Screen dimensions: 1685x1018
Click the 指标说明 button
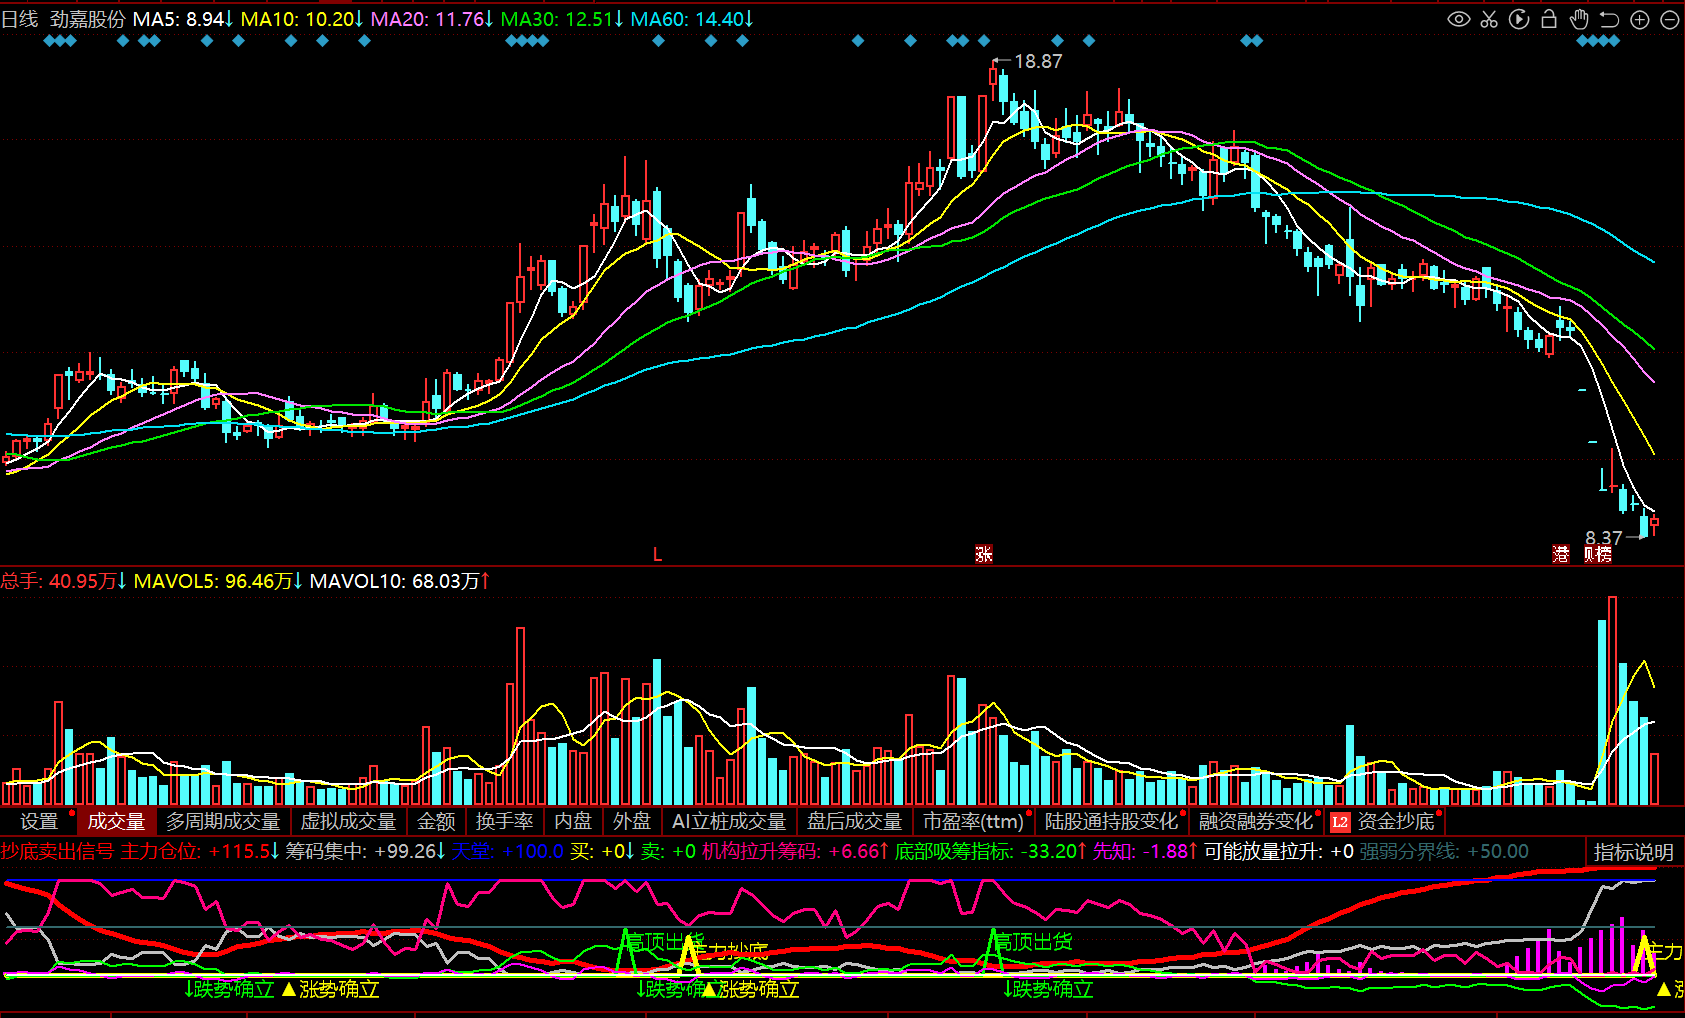(x=1633, y=852)
